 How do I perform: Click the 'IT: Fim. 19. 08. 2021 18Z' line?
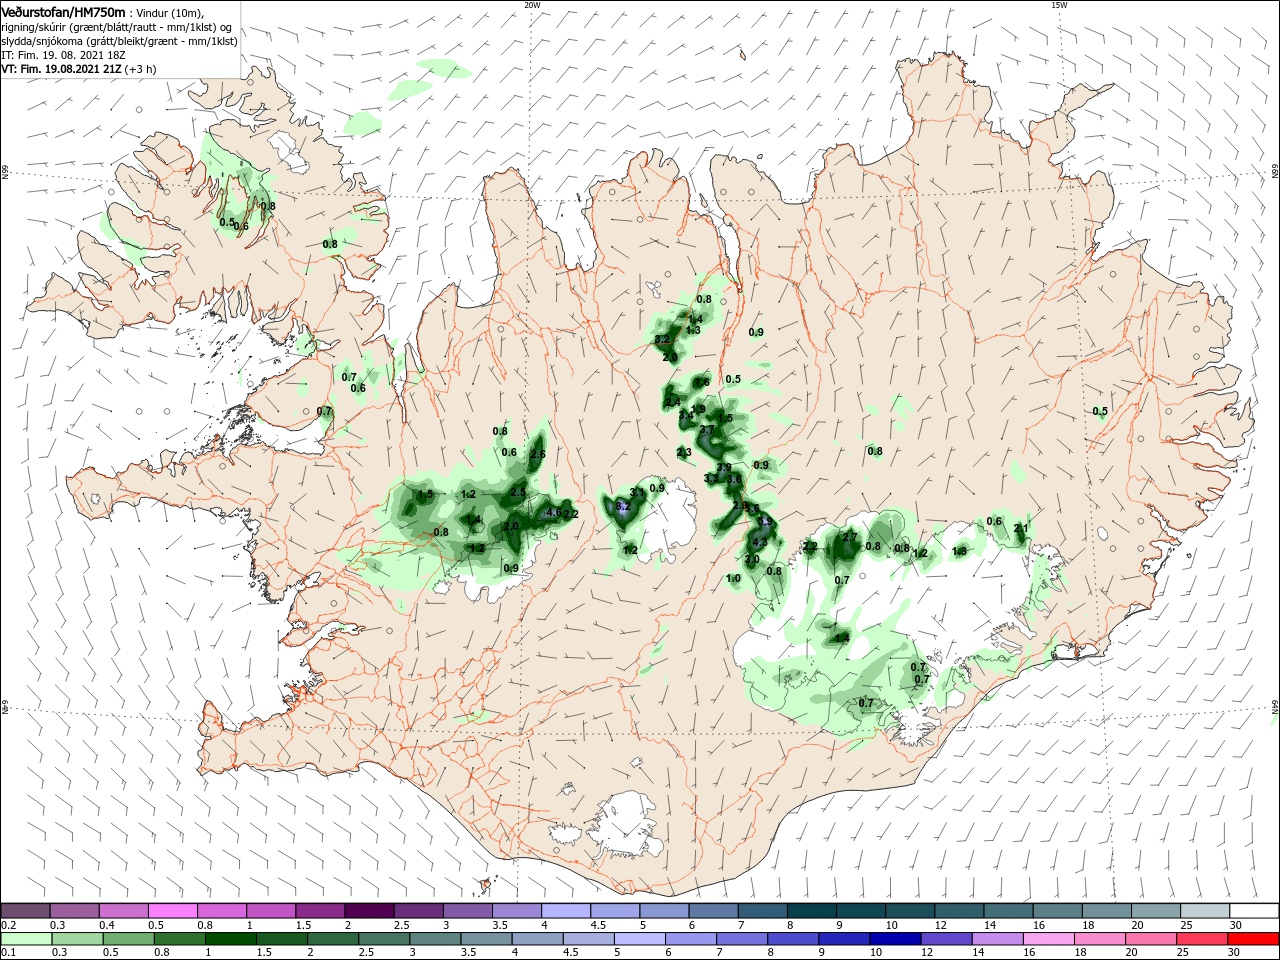[62, 55]
